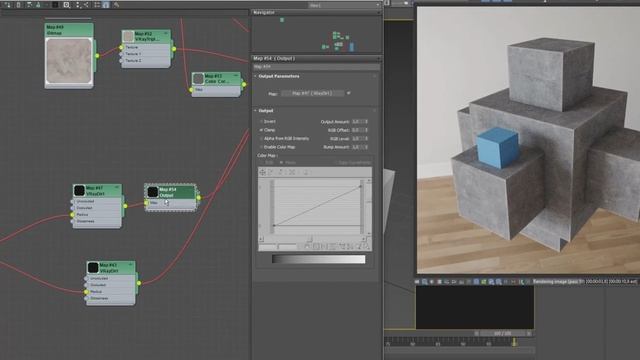Click the Map input socket on Map #11
Image resolution: width=640 pixels, height=360 pixels.
(x=191, y=89)
